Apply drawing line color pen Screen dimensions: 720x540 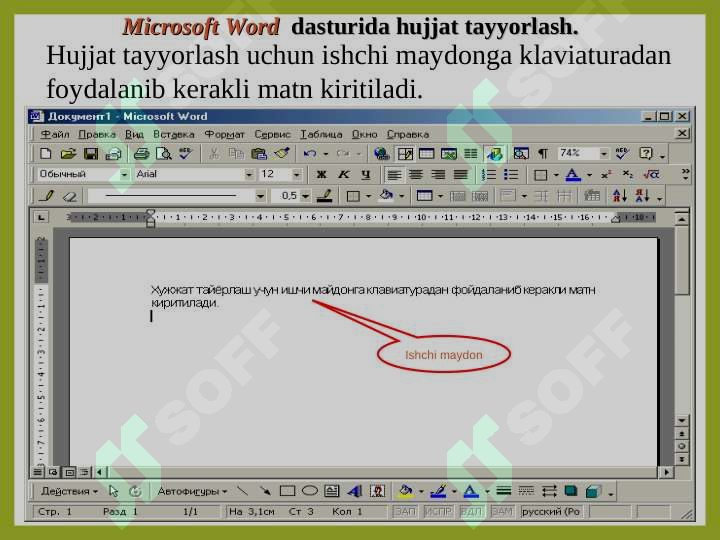point(438,491)
